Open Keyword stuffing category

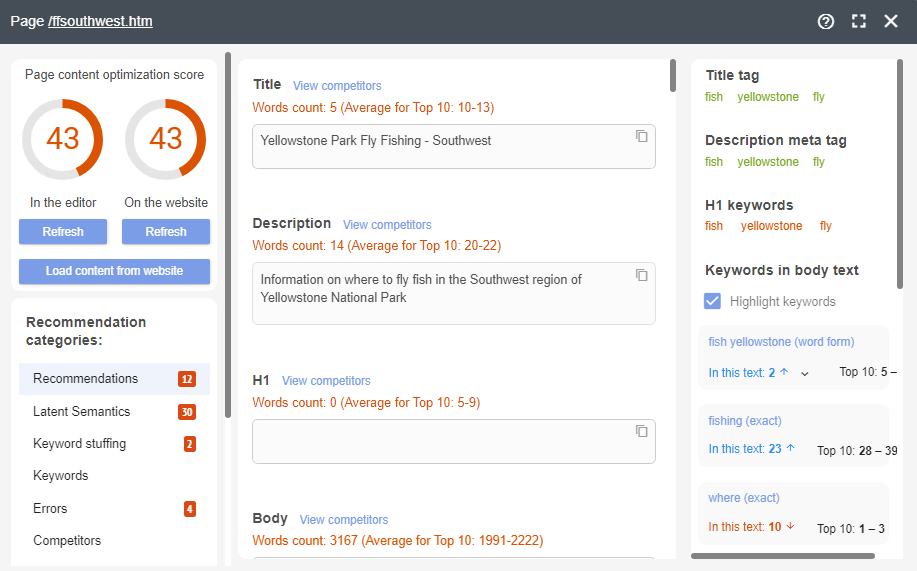point(80,444)
